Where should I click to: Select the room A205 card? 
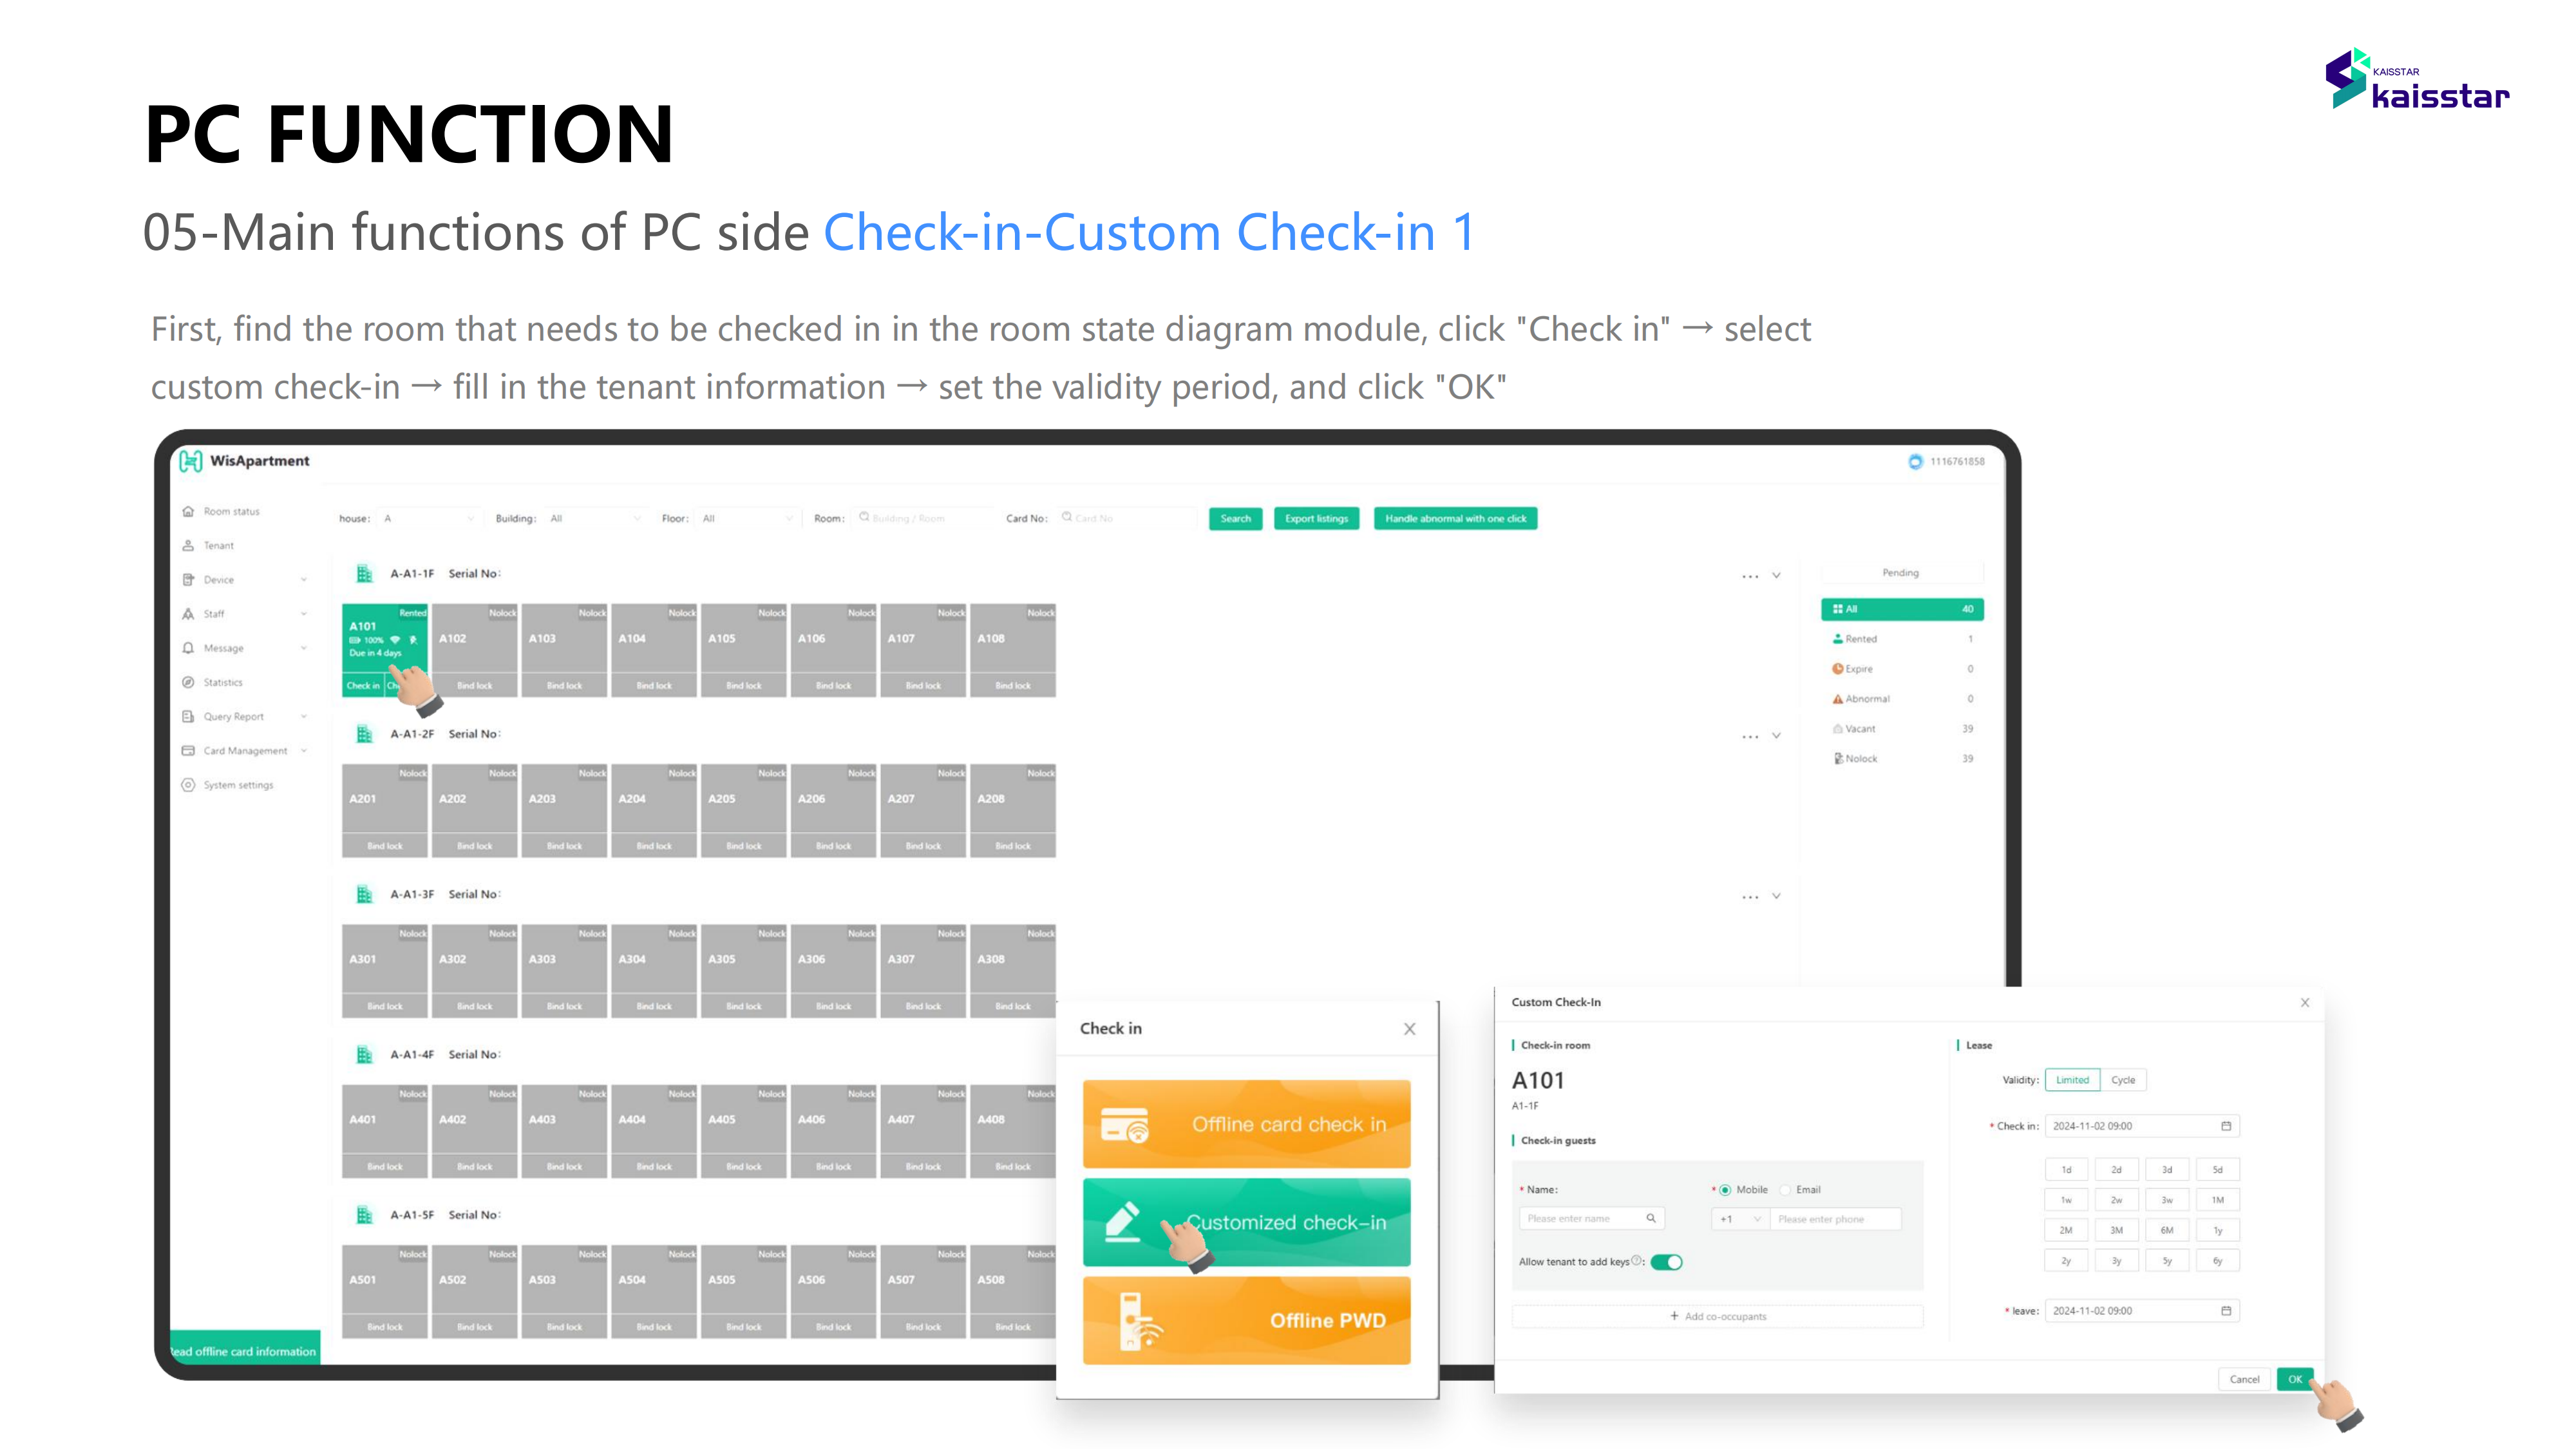pos(743,810)
